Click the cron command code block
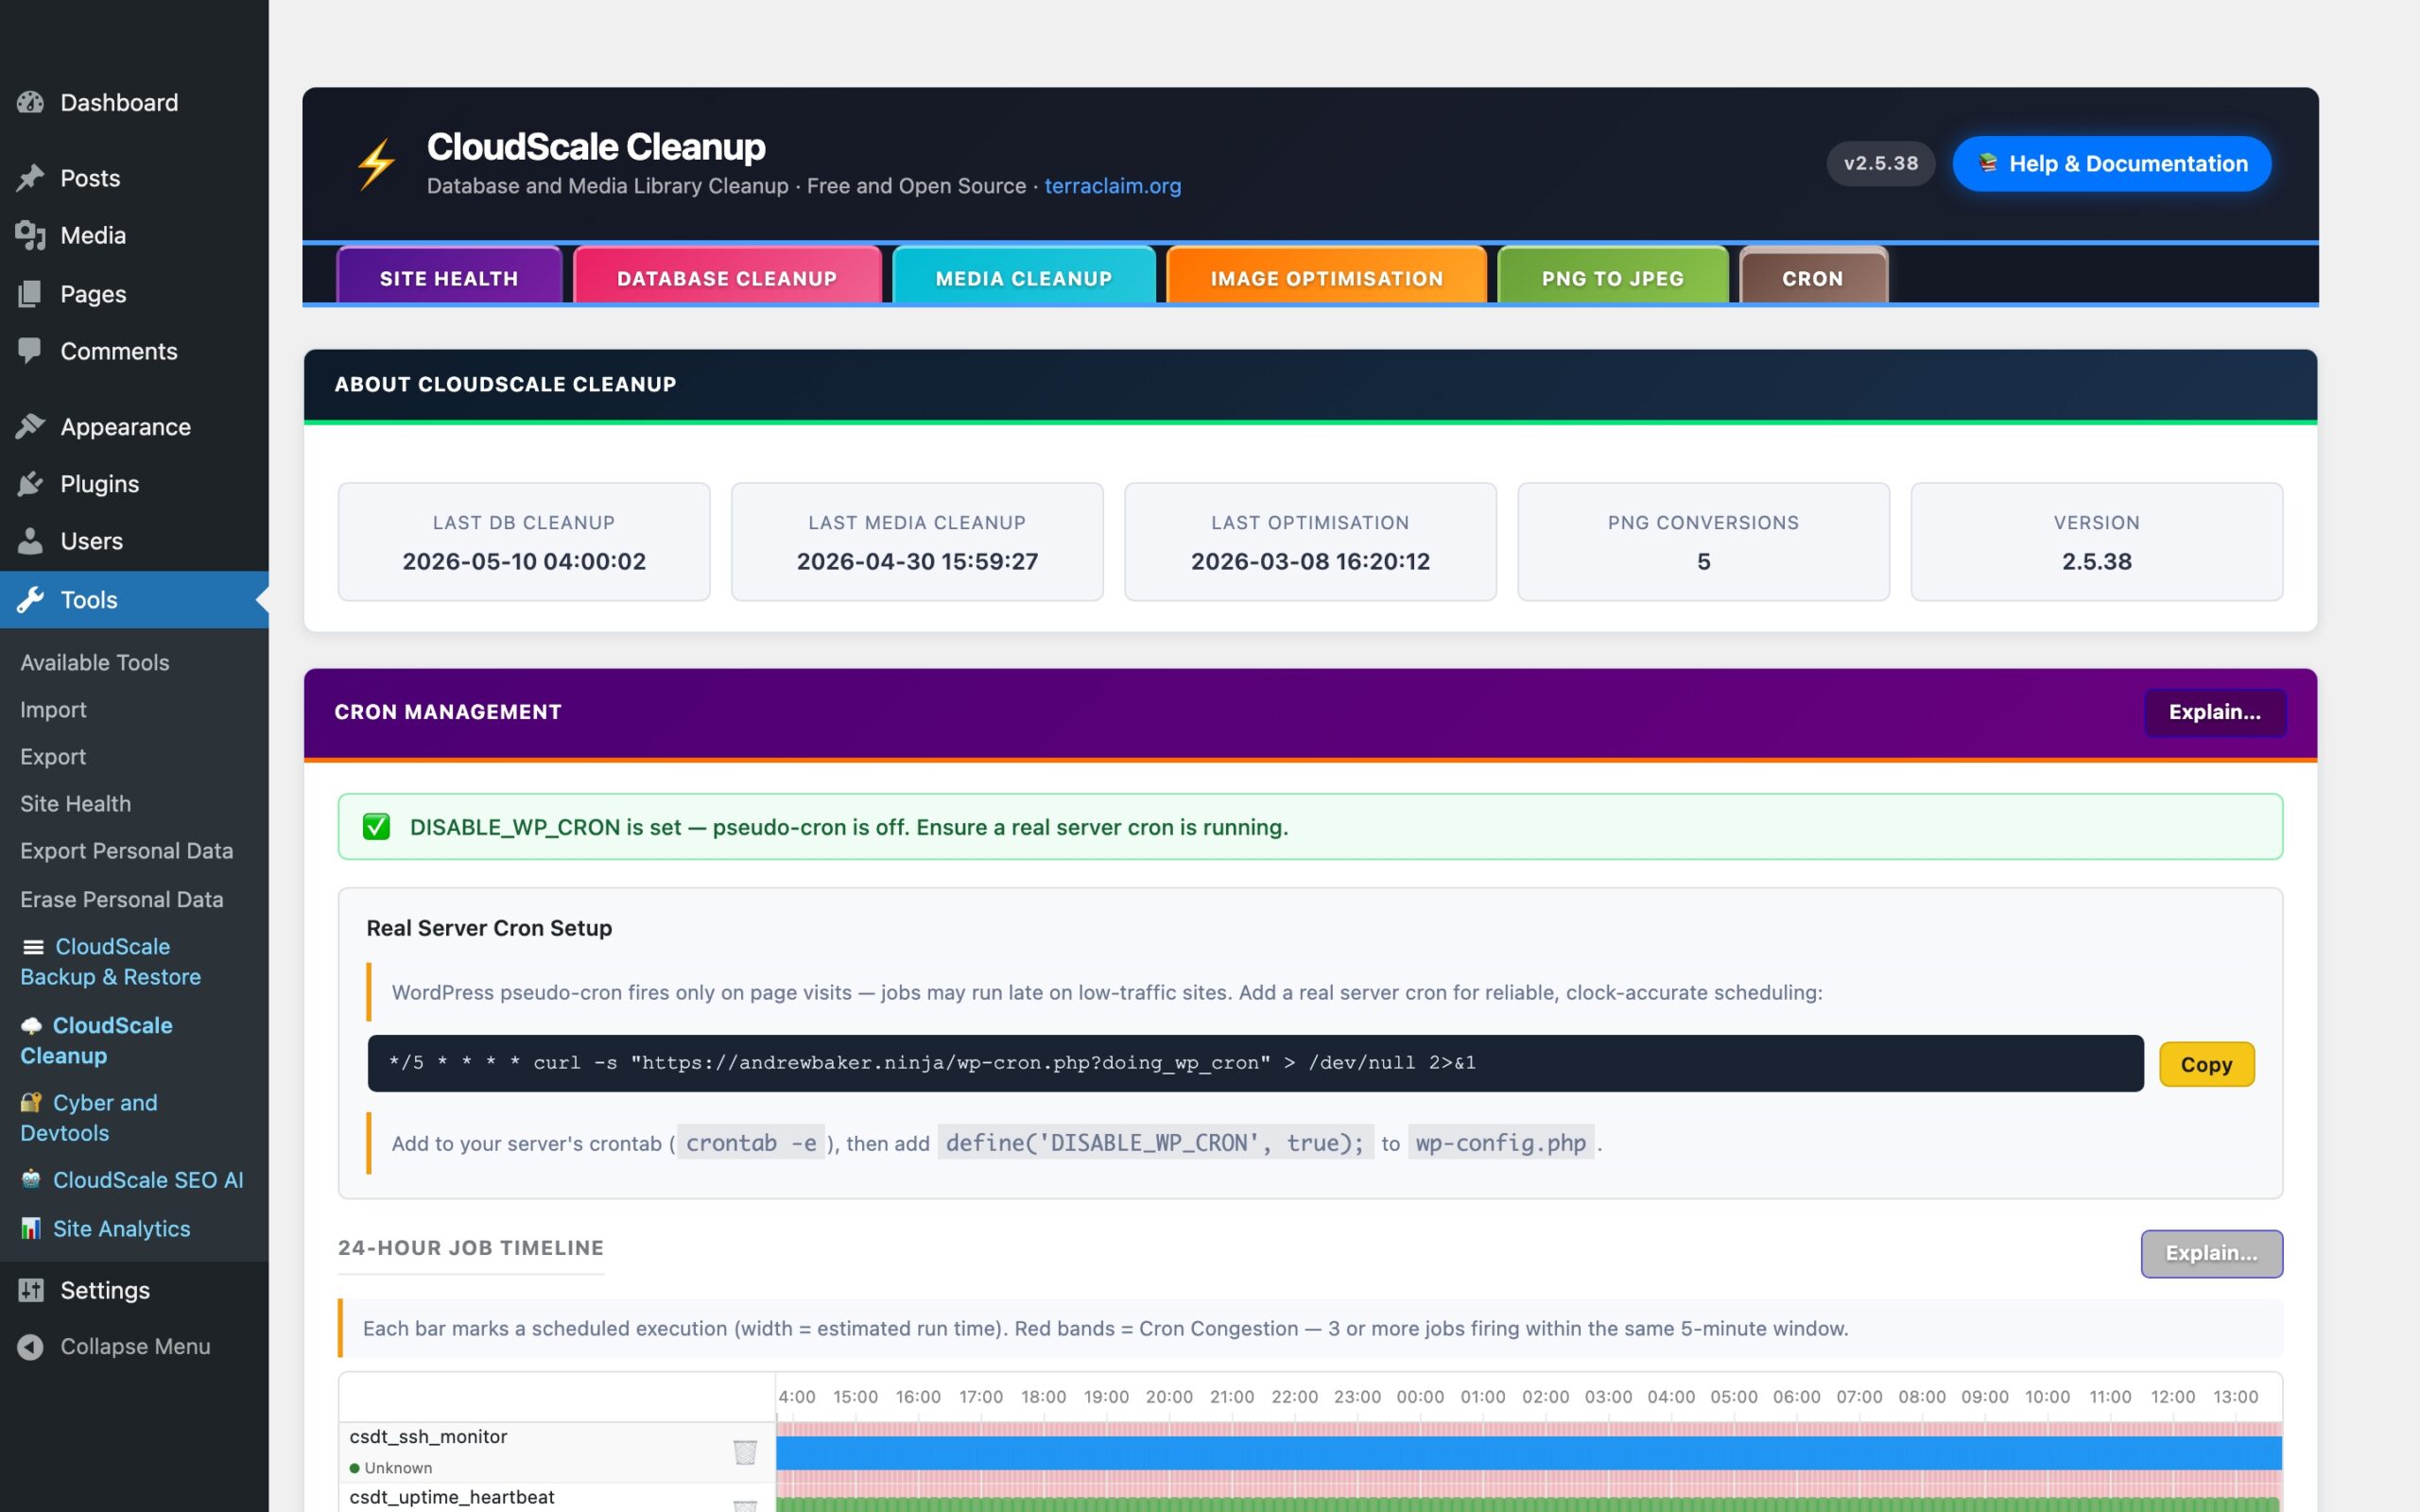The width and height of the screenshot is (2420, 1512). (1255, 1063)
